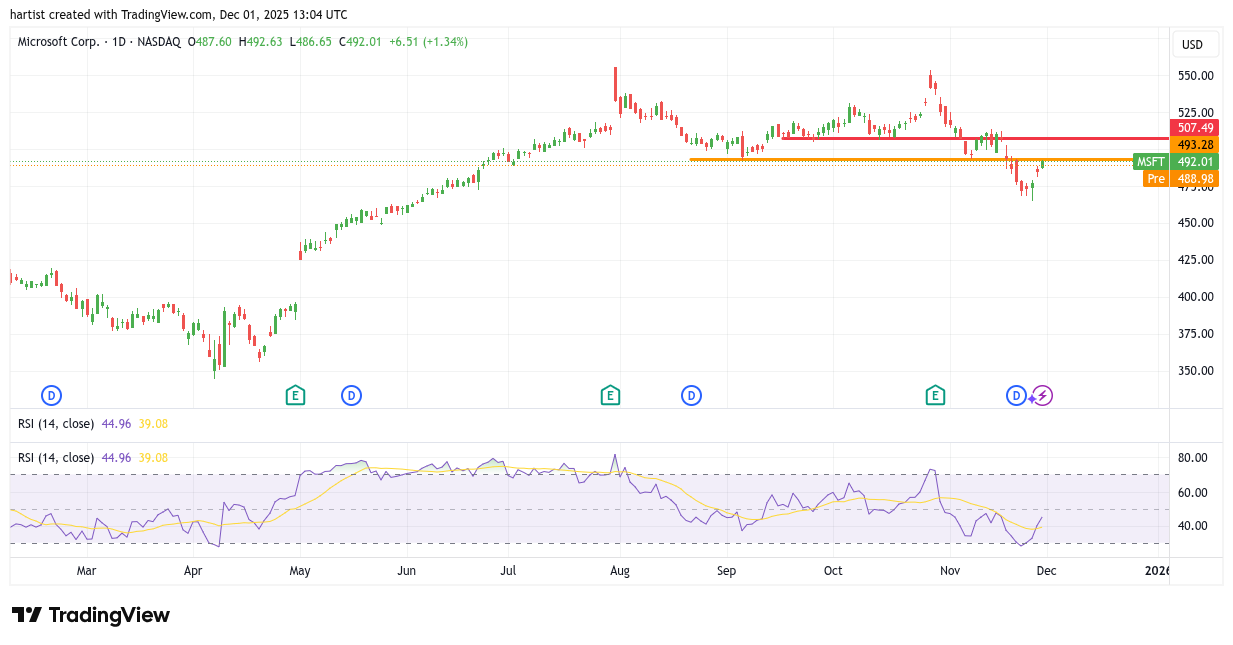Click the green MSFT 492.01 price tag
This screenshot has height=645, width=1233.
tap(1177, 162)
